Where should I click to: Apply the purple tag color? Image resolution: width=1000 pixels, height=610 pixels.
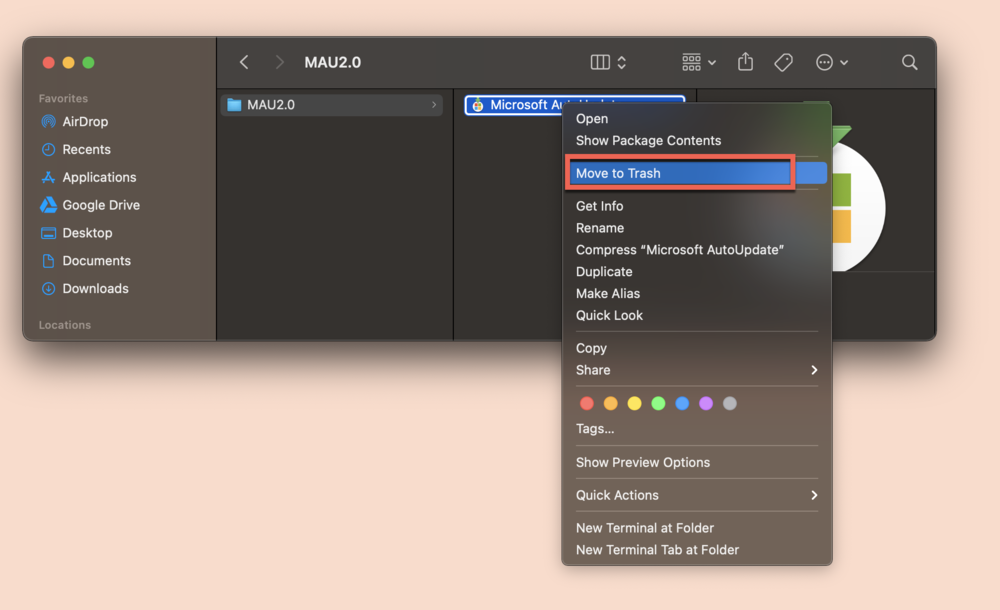click(706, 403)
